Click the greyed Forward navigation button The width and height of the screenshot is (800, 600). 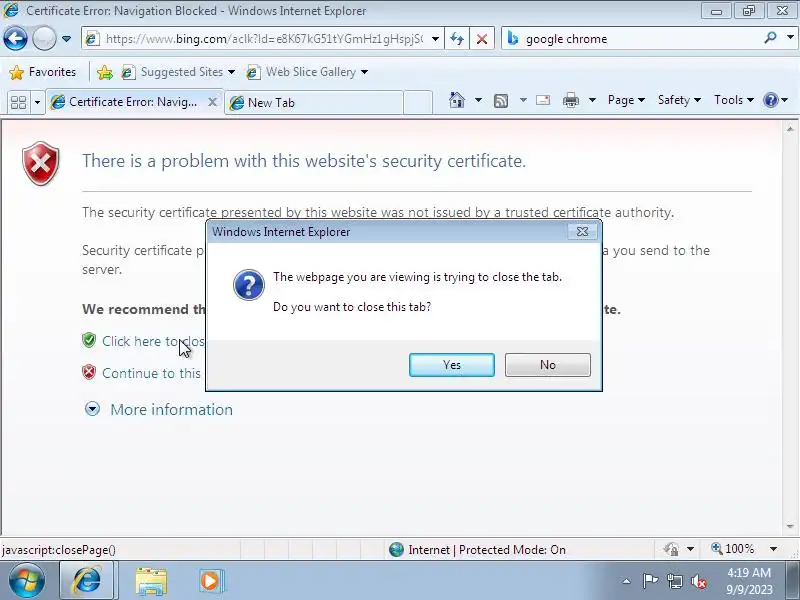(44, 39)
